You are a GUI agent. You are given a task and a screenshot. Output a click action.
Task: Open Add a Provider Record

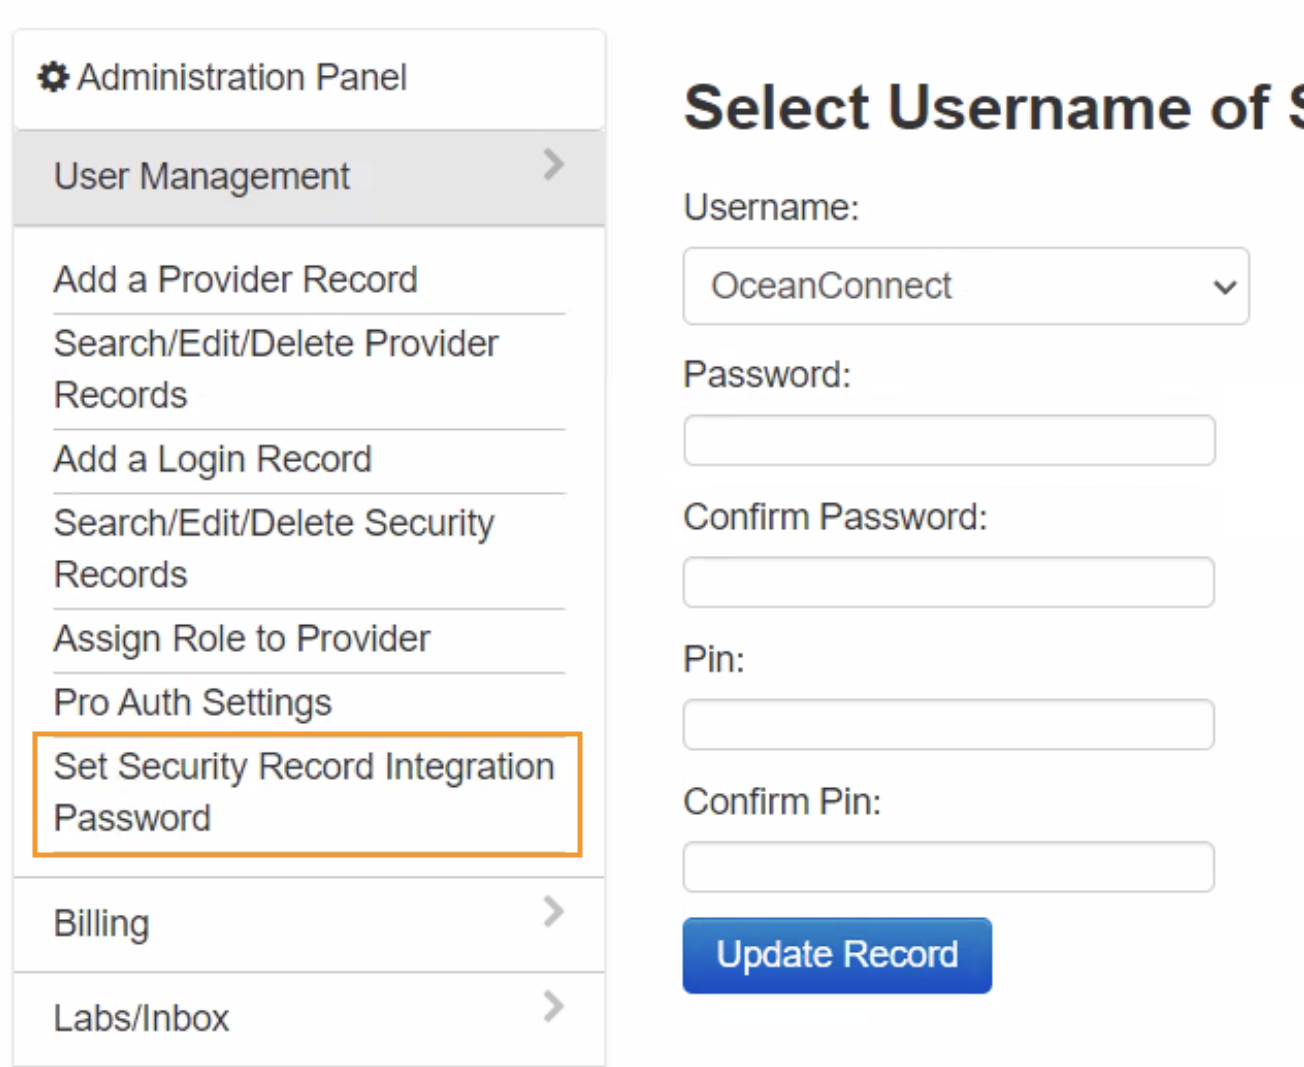pyautogui.click(x=235, y=280)
